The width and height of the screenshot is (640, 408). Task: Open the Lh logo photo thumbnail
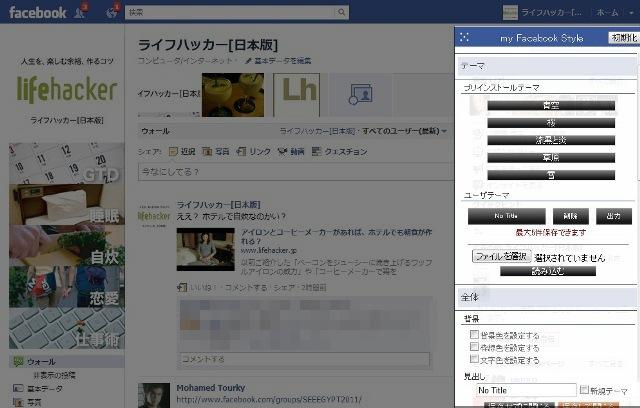coord(297,95)
